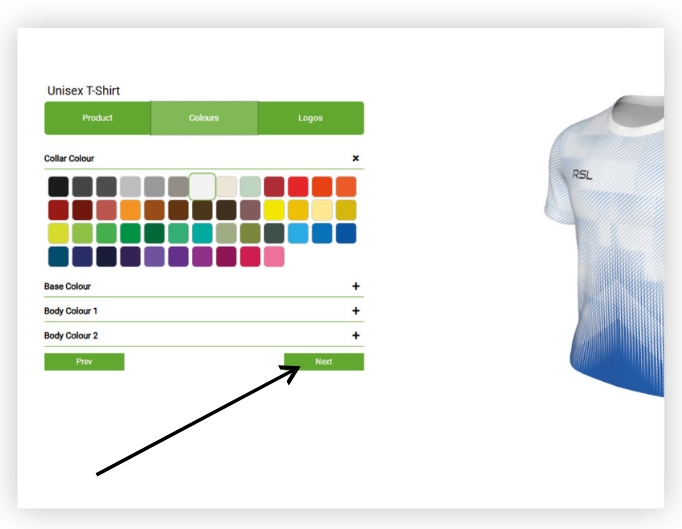Viewport: 682px width, 529px height.
Task: Click the Prev button
Action: [84, 362]
